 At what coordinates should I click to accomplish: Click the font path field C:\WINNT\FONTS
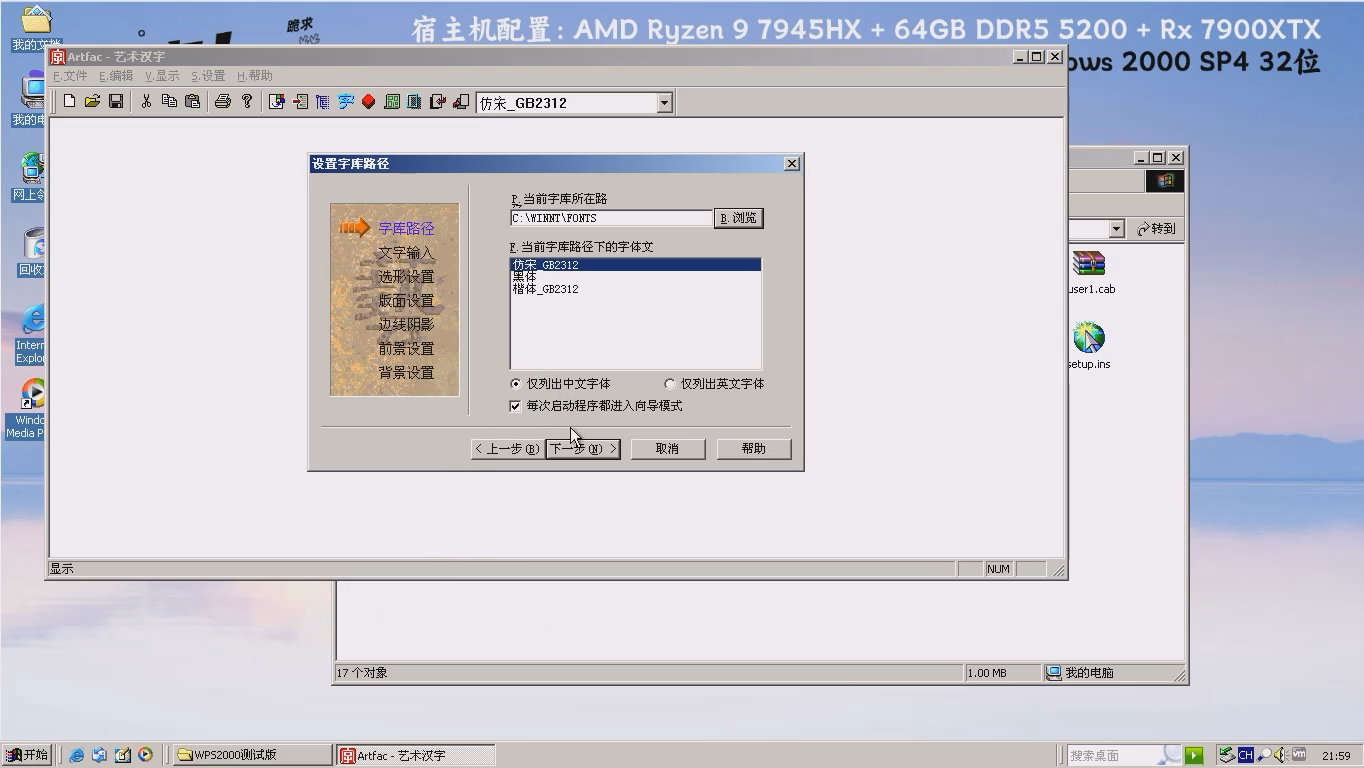[x=611, y=218]
